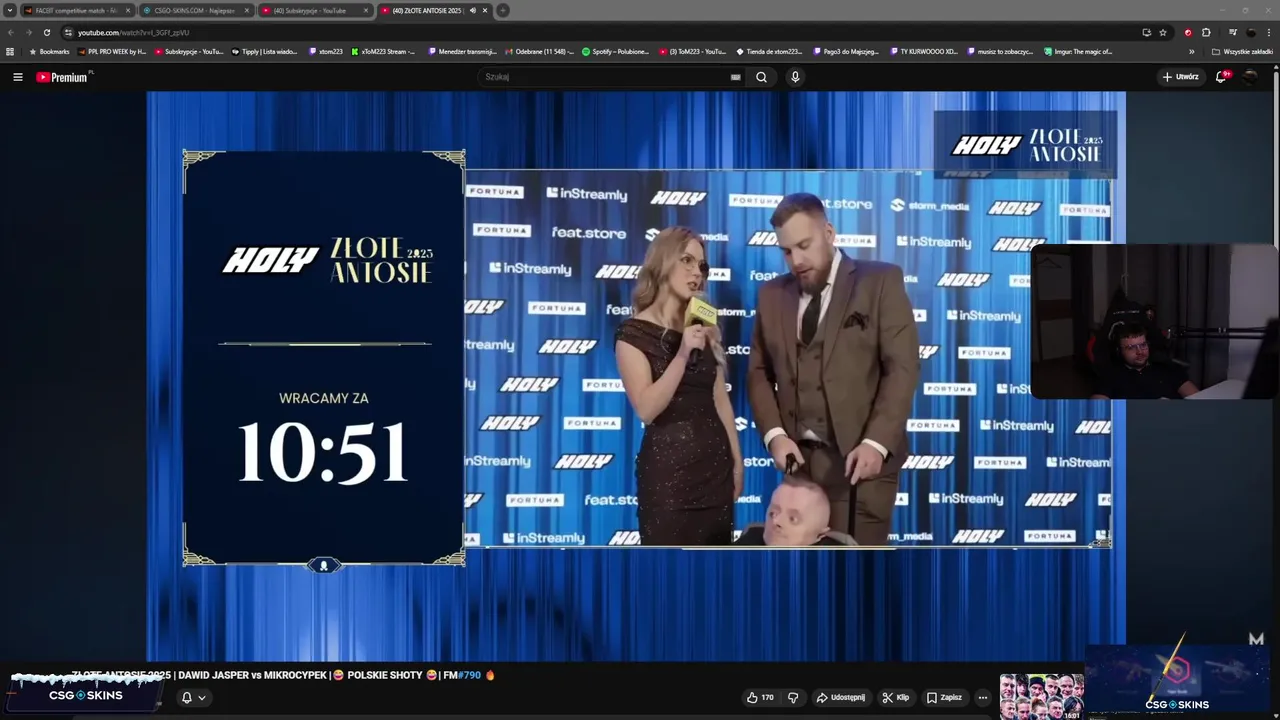The width and height of the screenshot is (1280, 720).
Task: Open more actions three-dot menu under video
Action: coord(983,697)
